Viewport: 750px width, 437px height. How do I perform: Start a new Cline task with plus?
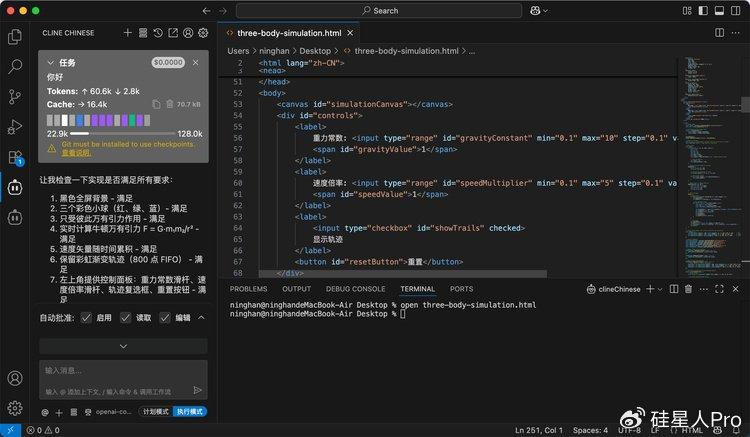[128, 33]
